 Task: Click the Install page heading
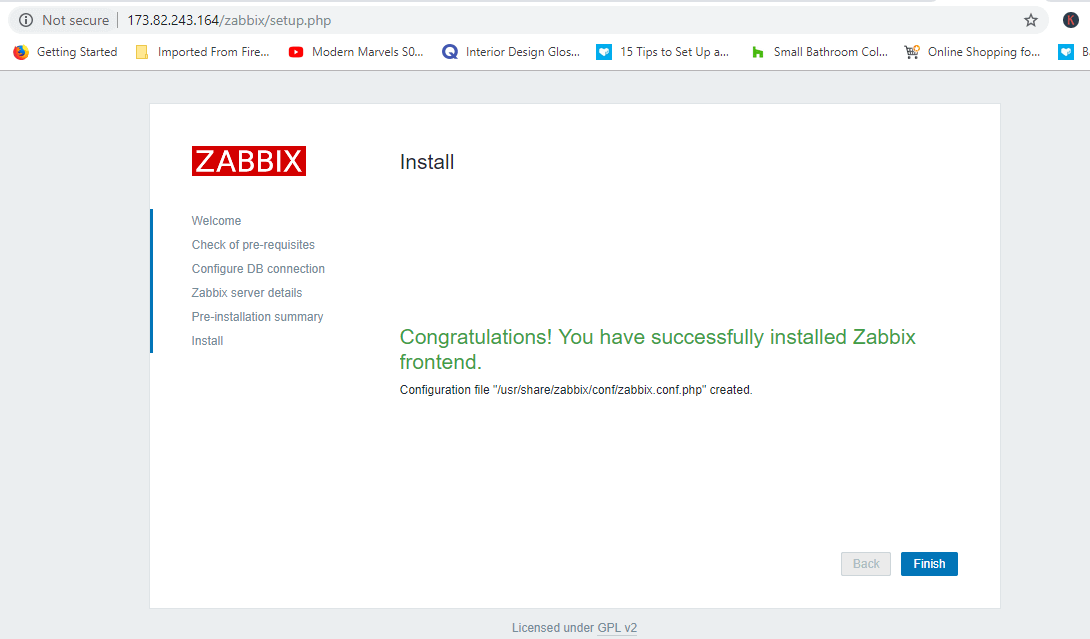pos(427,162)
